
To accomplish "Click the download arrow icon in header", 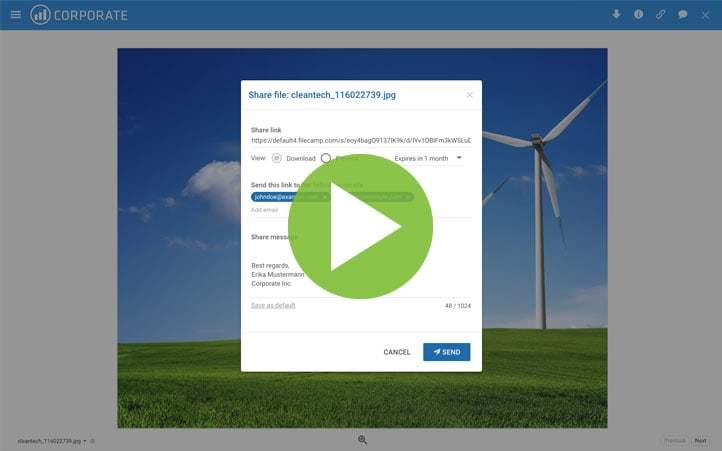I will point(616,14).
